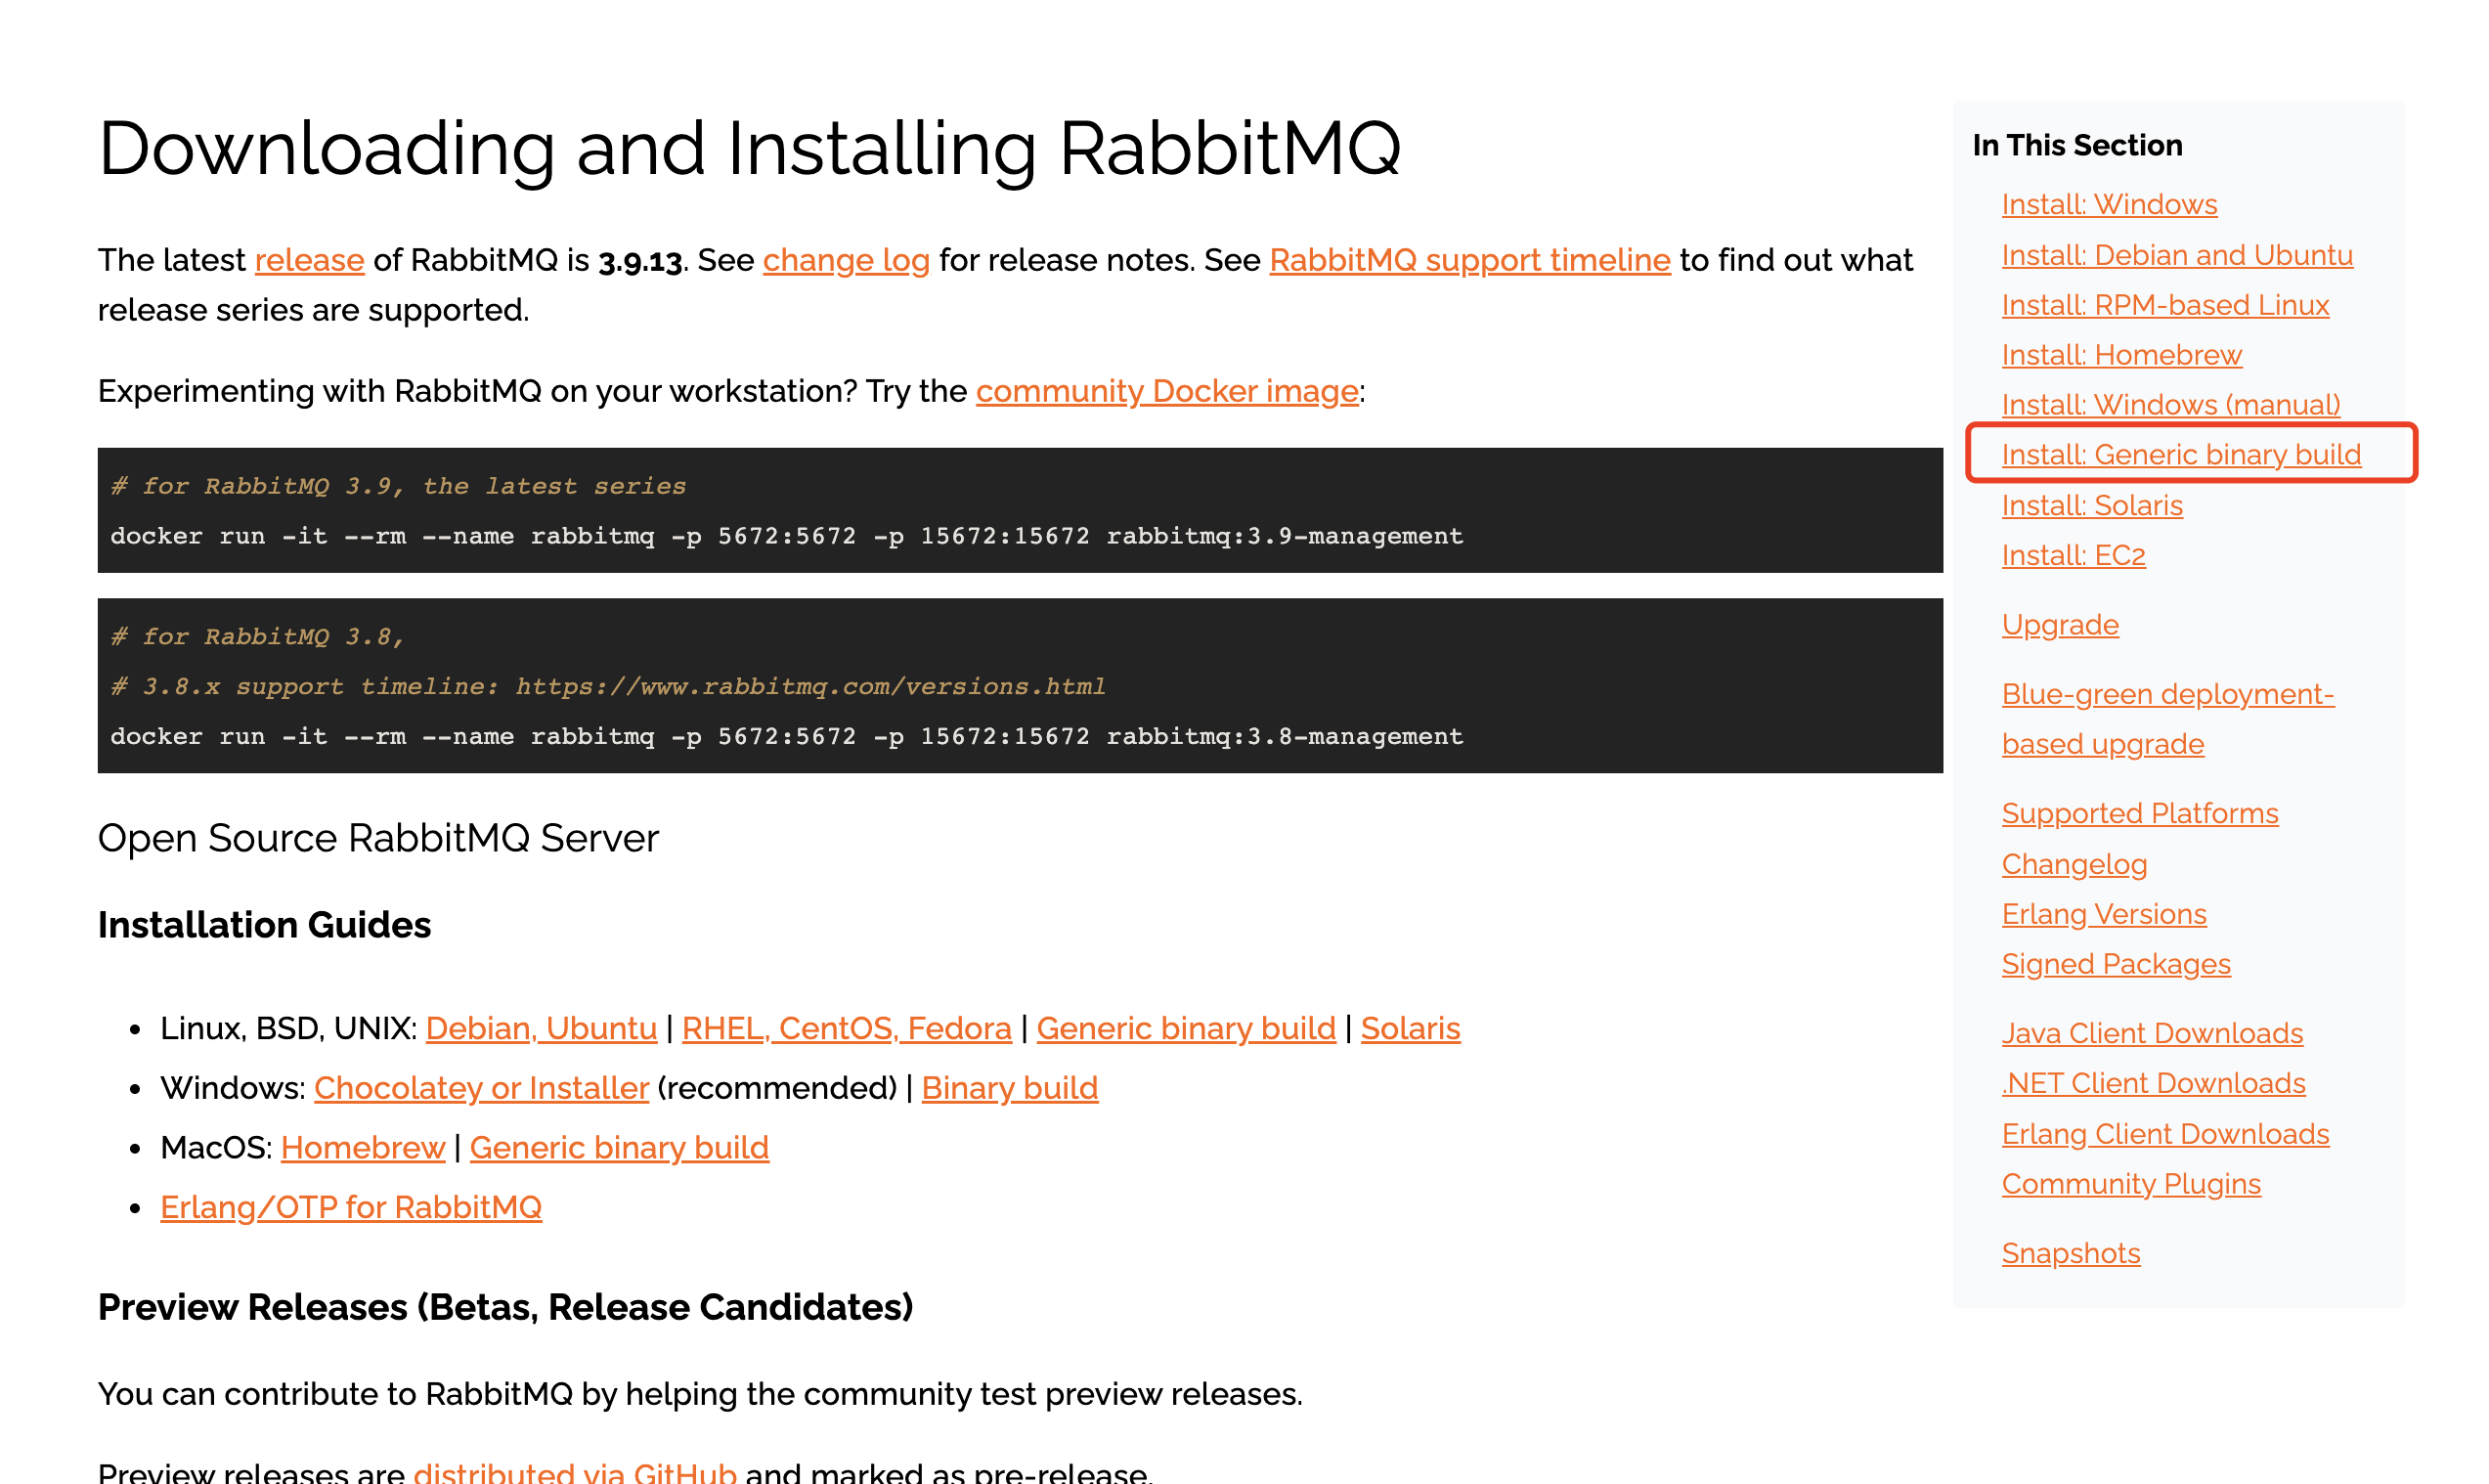The height and width of the screenshot is (1484, 2489).
Task: Open Java Client Downloads
Action: click(2150, 1033)
